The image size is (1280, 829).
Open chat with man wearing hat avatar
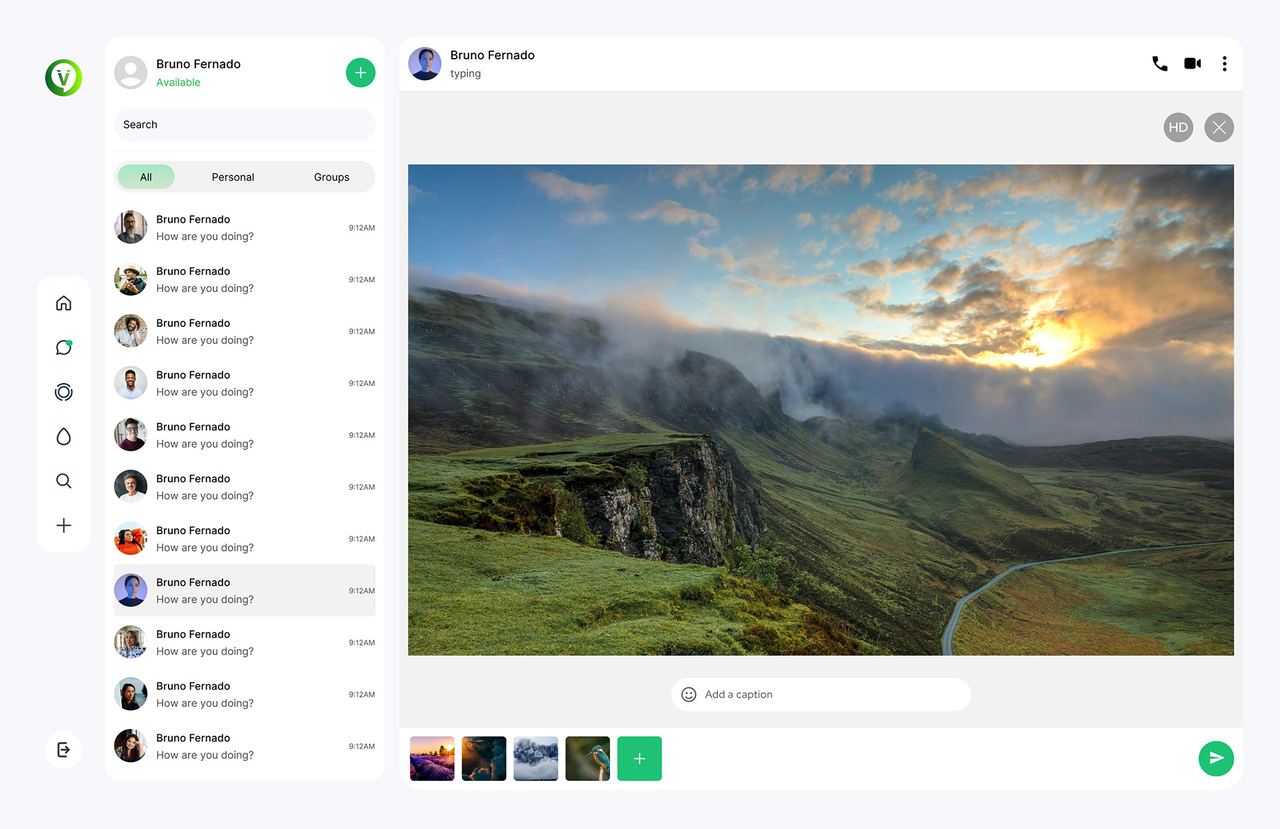pyautogui.click(x=245, y=279)
